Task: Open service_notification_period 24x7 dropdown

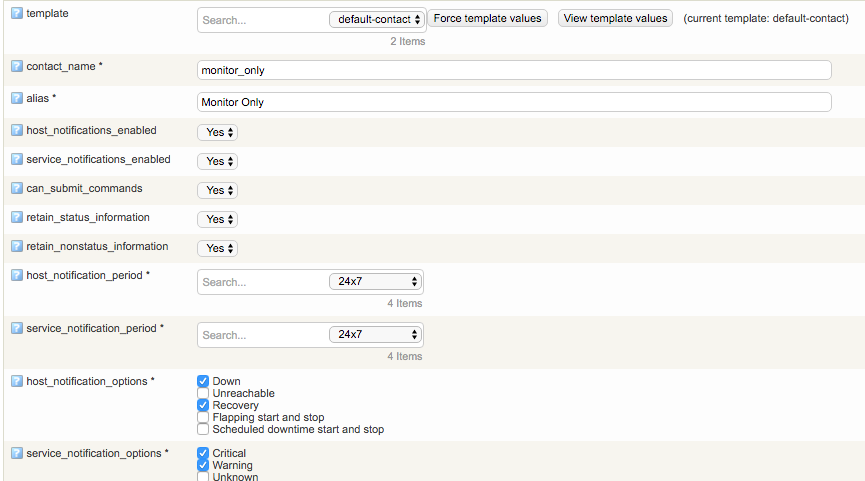Action: pyautogui.click(x=375, y=334)
